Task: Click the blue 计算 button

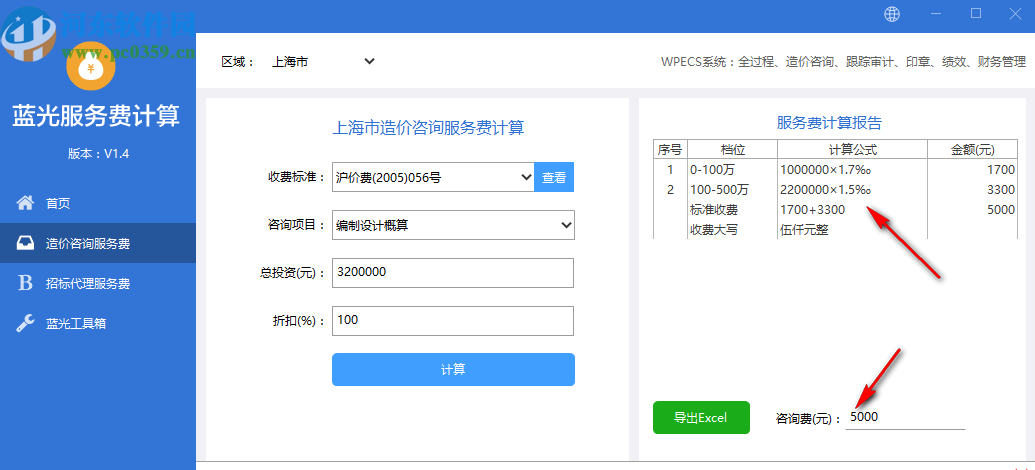Action: [x=453, y=369]
